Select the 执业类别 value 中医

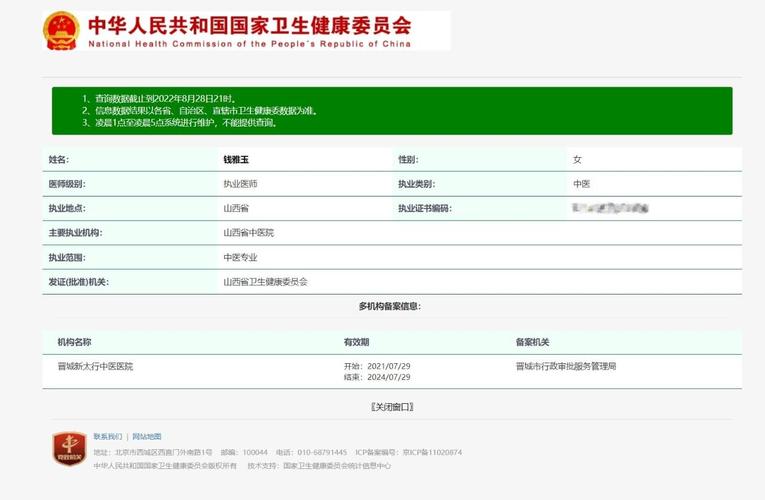[582, 184]
